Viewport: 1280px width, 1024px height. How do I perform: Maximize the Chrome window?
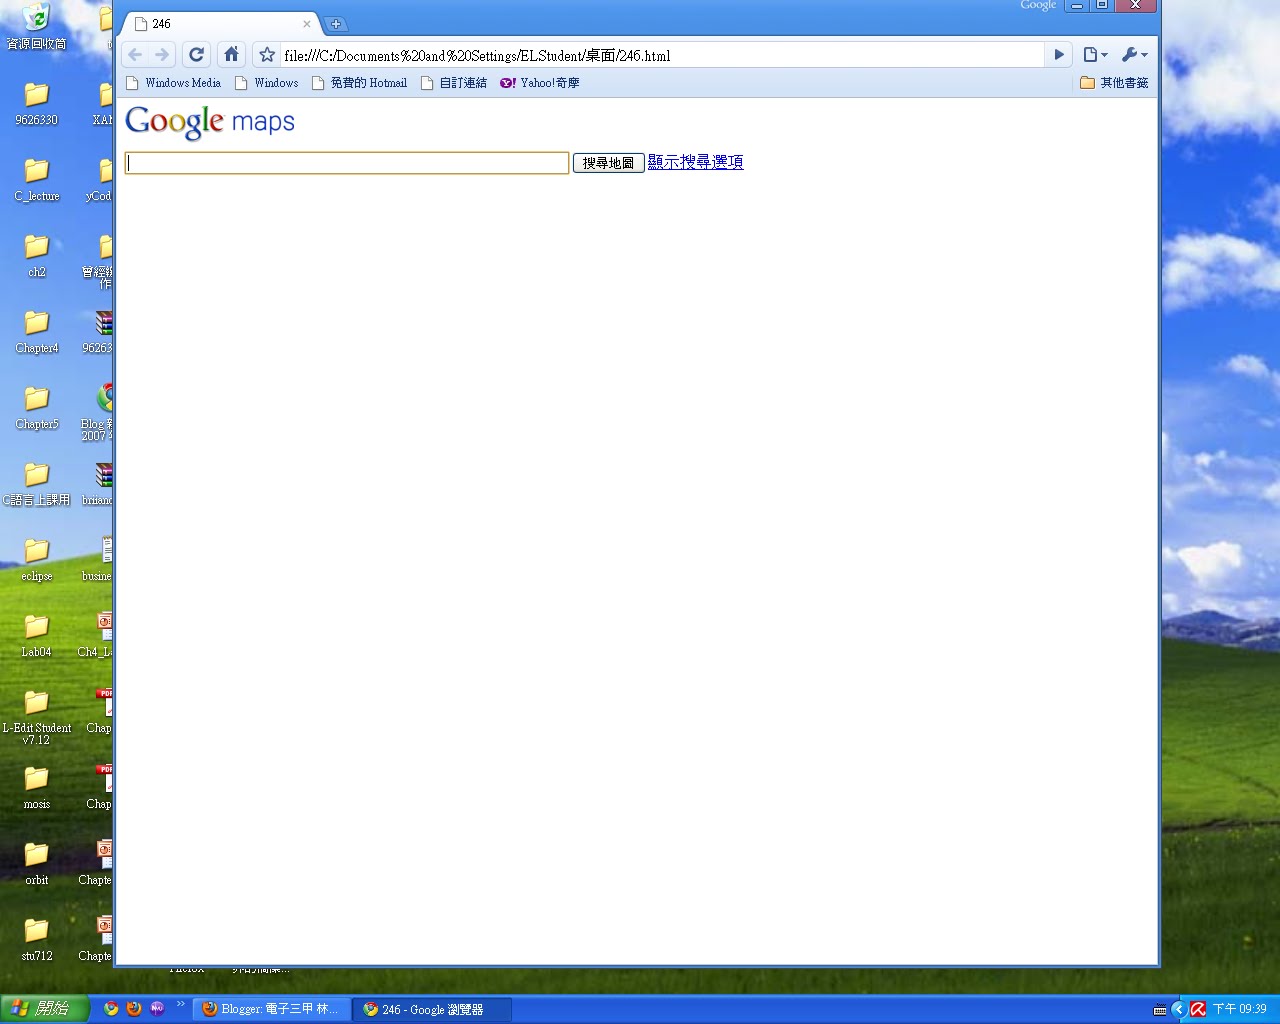(1102, 5)
